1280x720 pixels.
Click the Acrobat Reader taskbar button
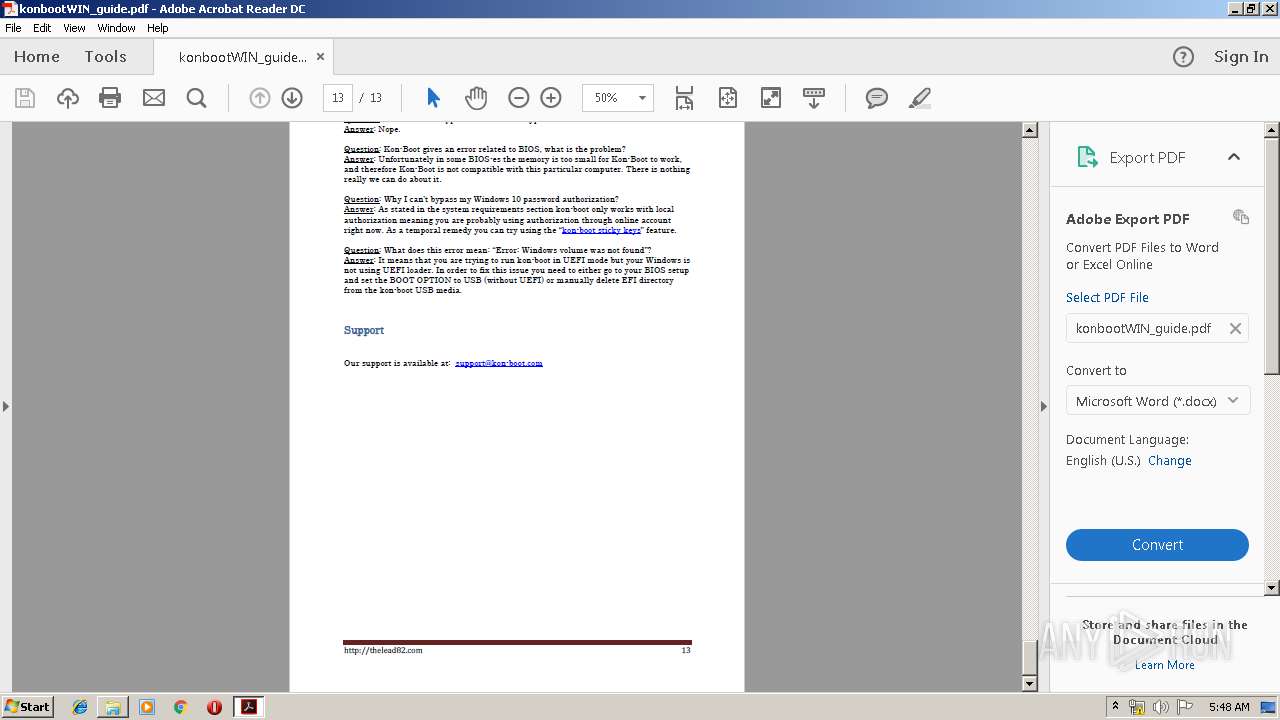248,707
